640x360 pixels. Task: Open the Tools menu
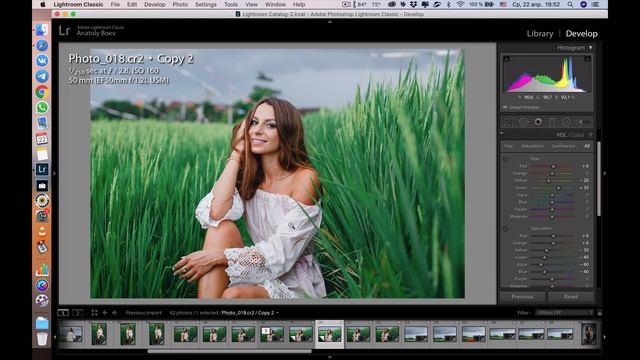(x=231, y=4)
